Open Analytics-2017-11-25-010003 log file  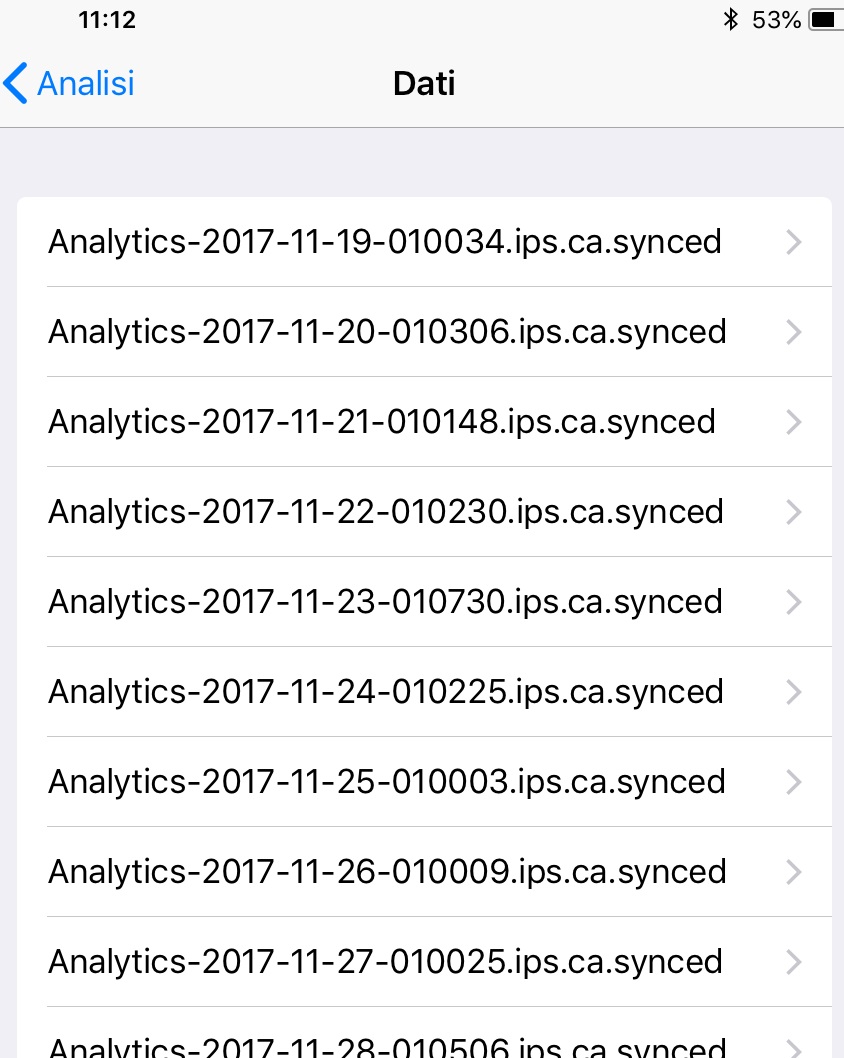(x=387, y=782)
